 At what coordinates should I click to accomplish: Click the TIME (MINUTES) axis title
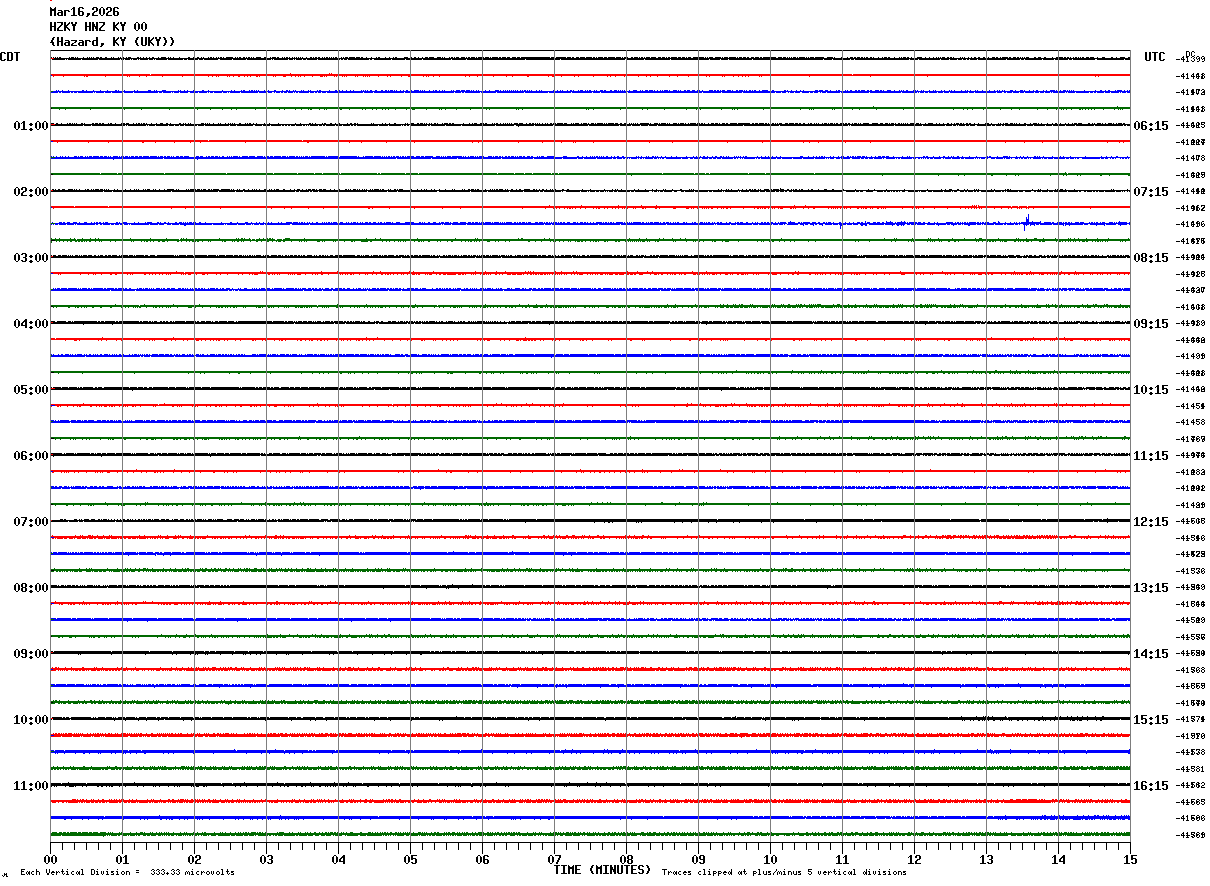[x=602, y=870]
